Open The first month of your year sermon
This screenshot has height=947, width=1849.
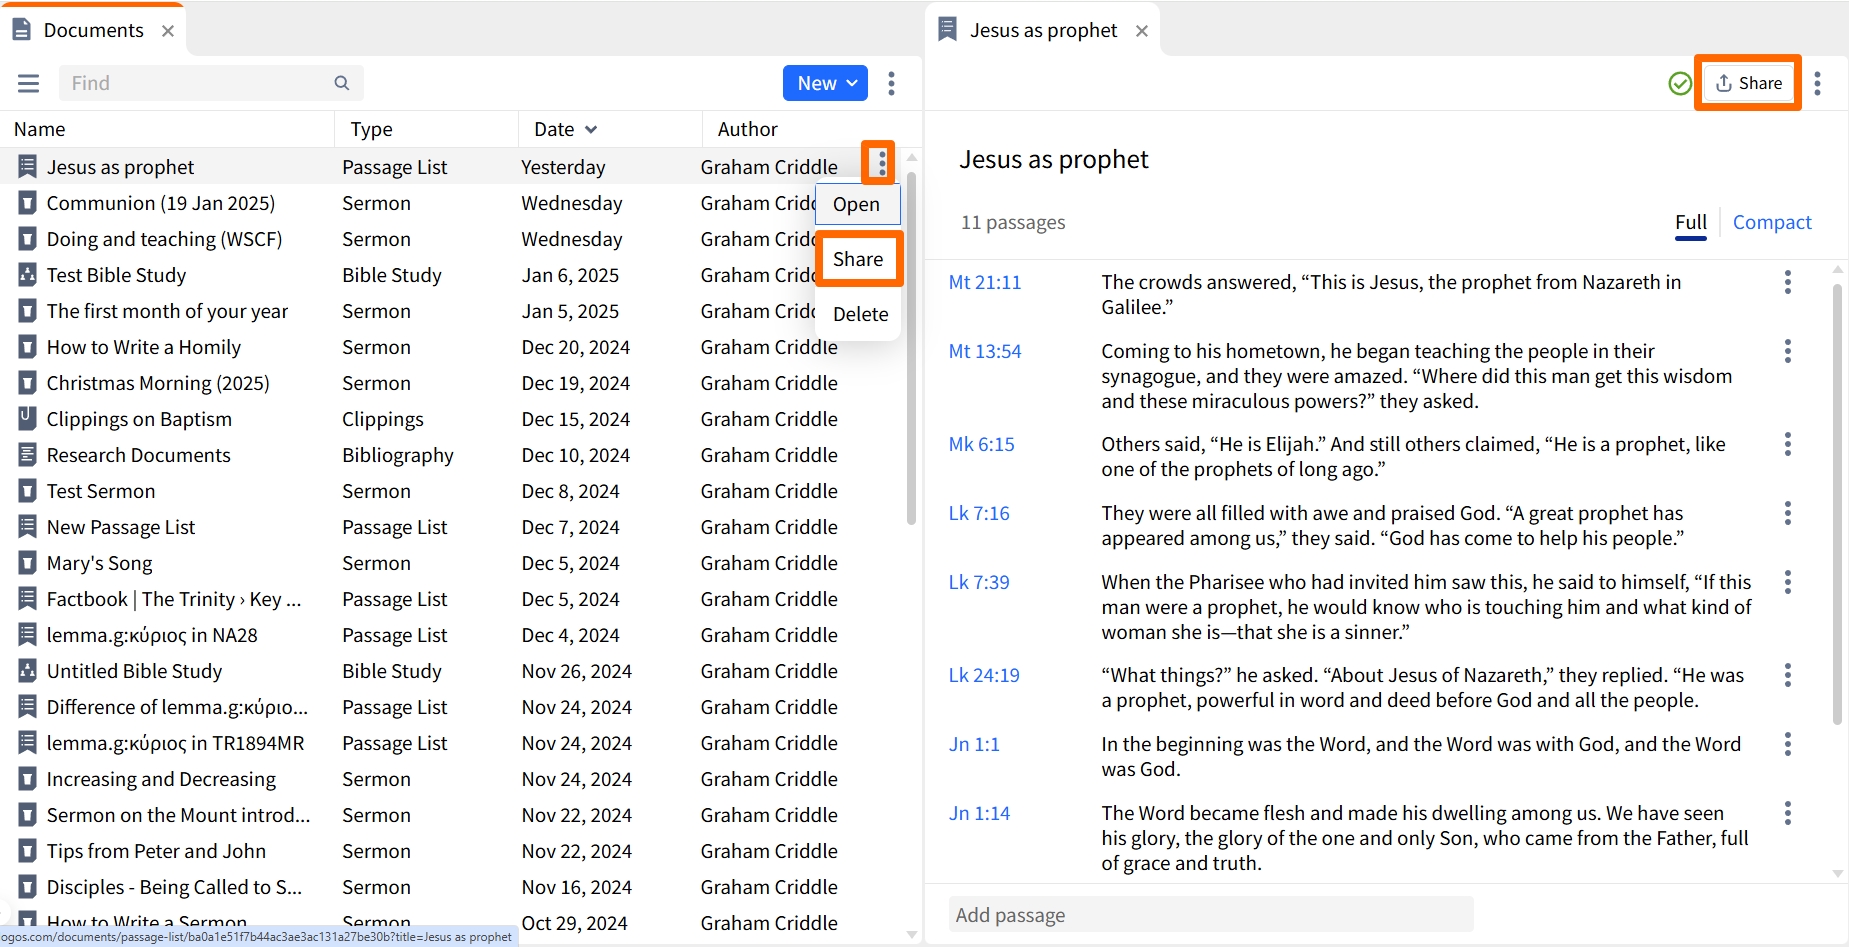point(167,311)
